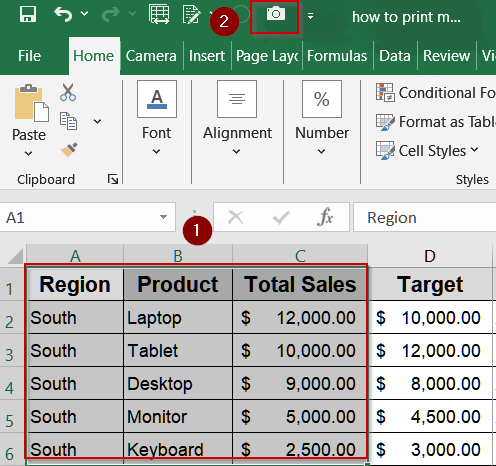The image size is (496, 466).
Task: Click the Cut scissors icon
Action: coord(68,92)
